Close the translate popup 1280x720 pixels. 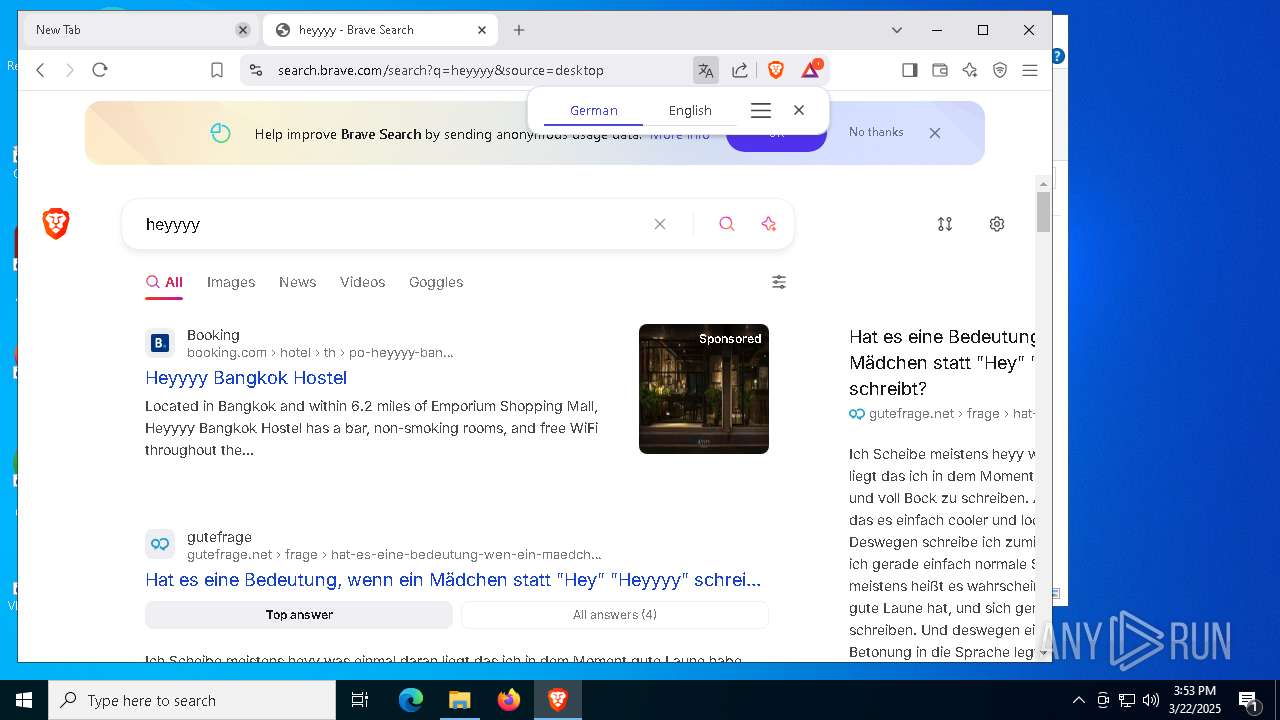tap(799, 111)
